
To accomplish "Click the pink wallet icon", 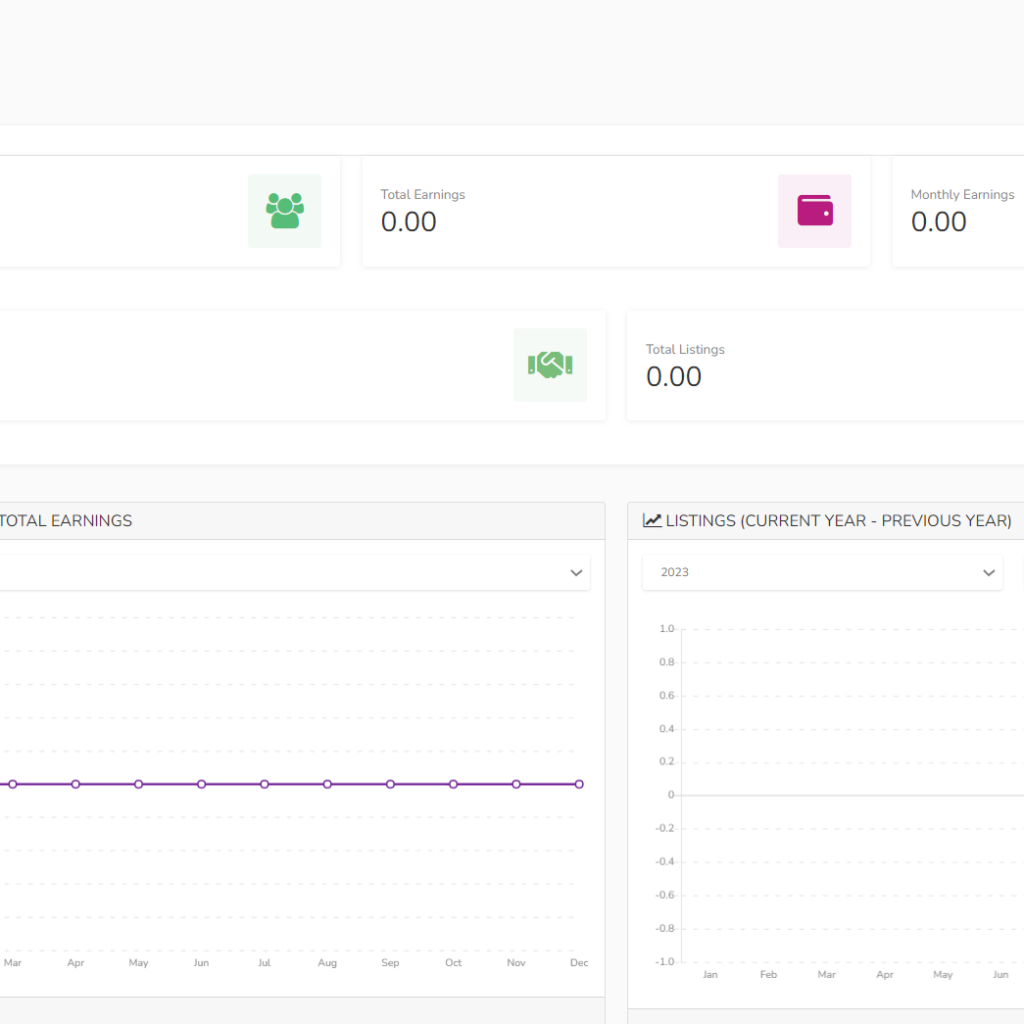I will [814, 211].
